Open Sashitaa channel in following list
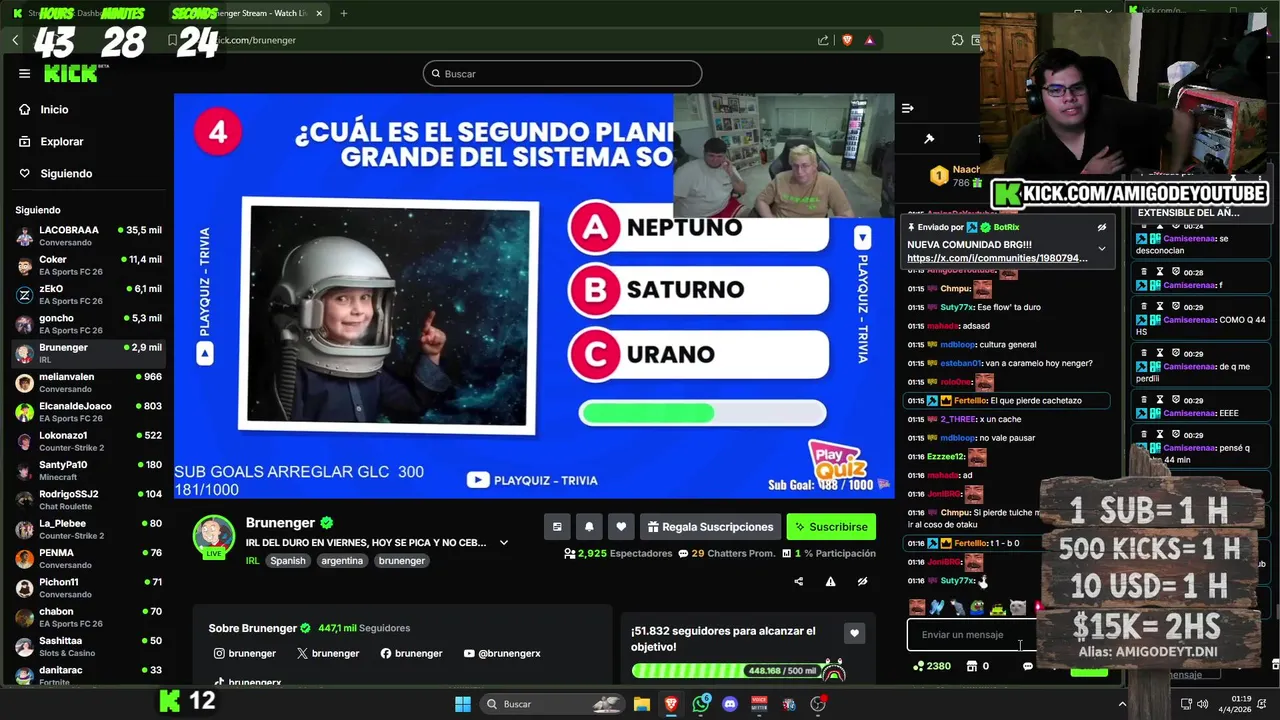The width and height of the screenshot is (1280, 720). coord(88,646)
